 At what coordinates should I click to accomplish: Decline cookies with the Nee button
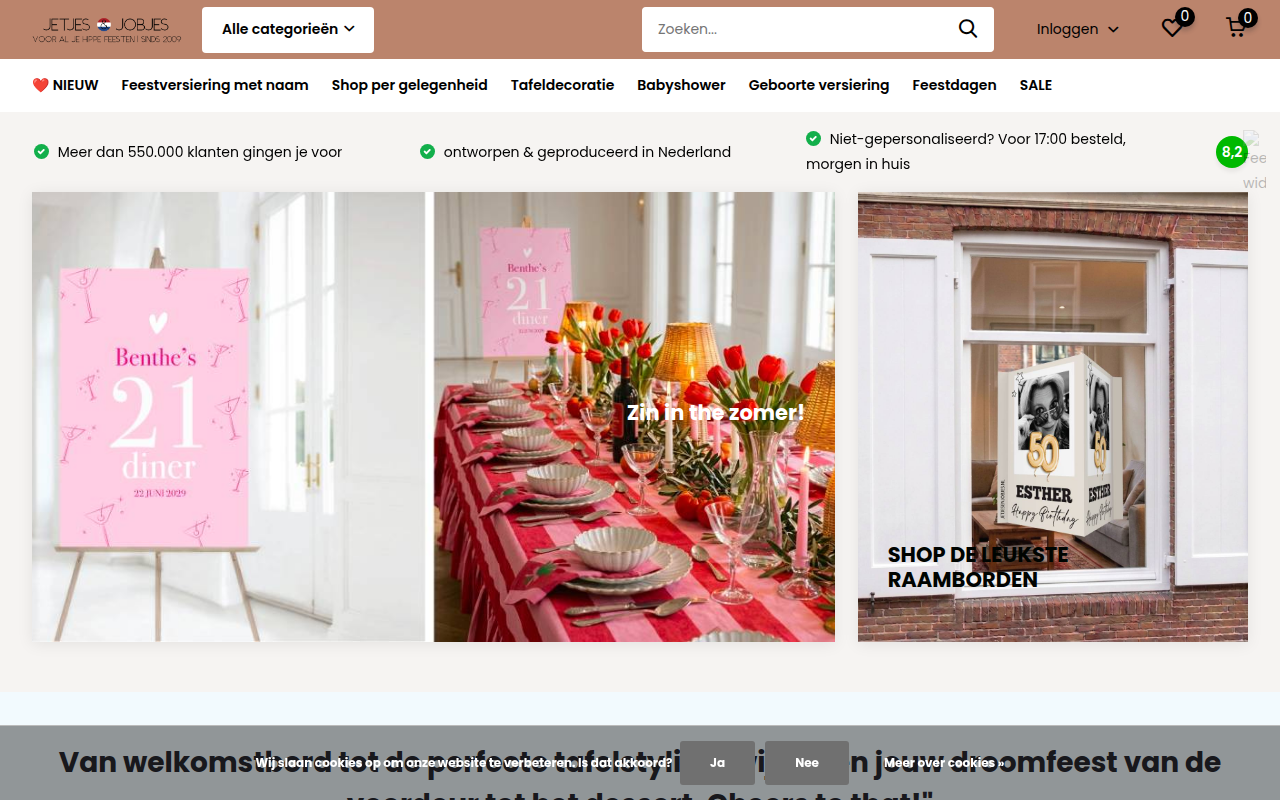[807, 763]
